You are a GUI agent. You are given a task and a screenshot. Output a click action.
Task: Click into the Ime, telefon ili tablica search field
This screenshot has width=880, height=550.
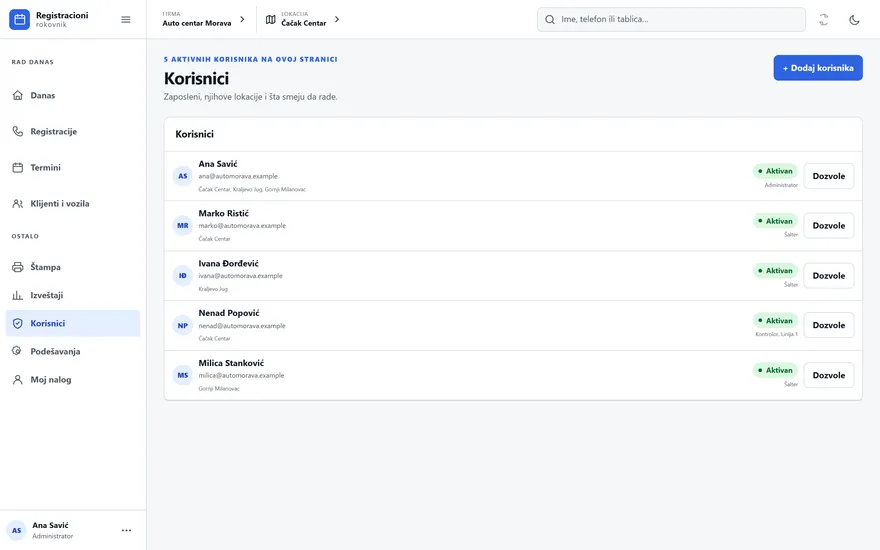pyautogui.click(x=671, y=20)
